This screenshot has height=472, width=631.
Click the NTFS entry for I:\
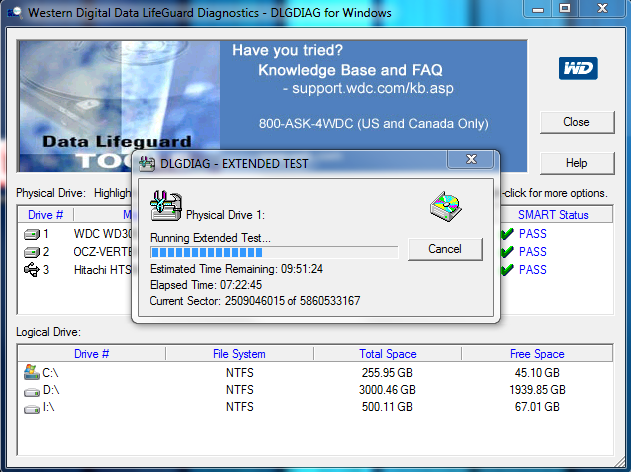[239, 407]
